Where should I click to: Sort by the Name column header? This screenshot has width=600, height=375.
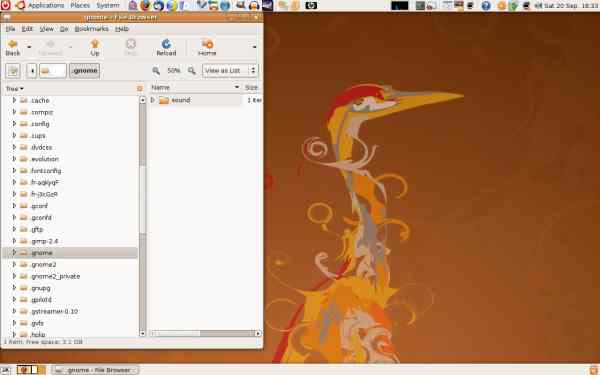pyautogui.click(x=195, y=88)
